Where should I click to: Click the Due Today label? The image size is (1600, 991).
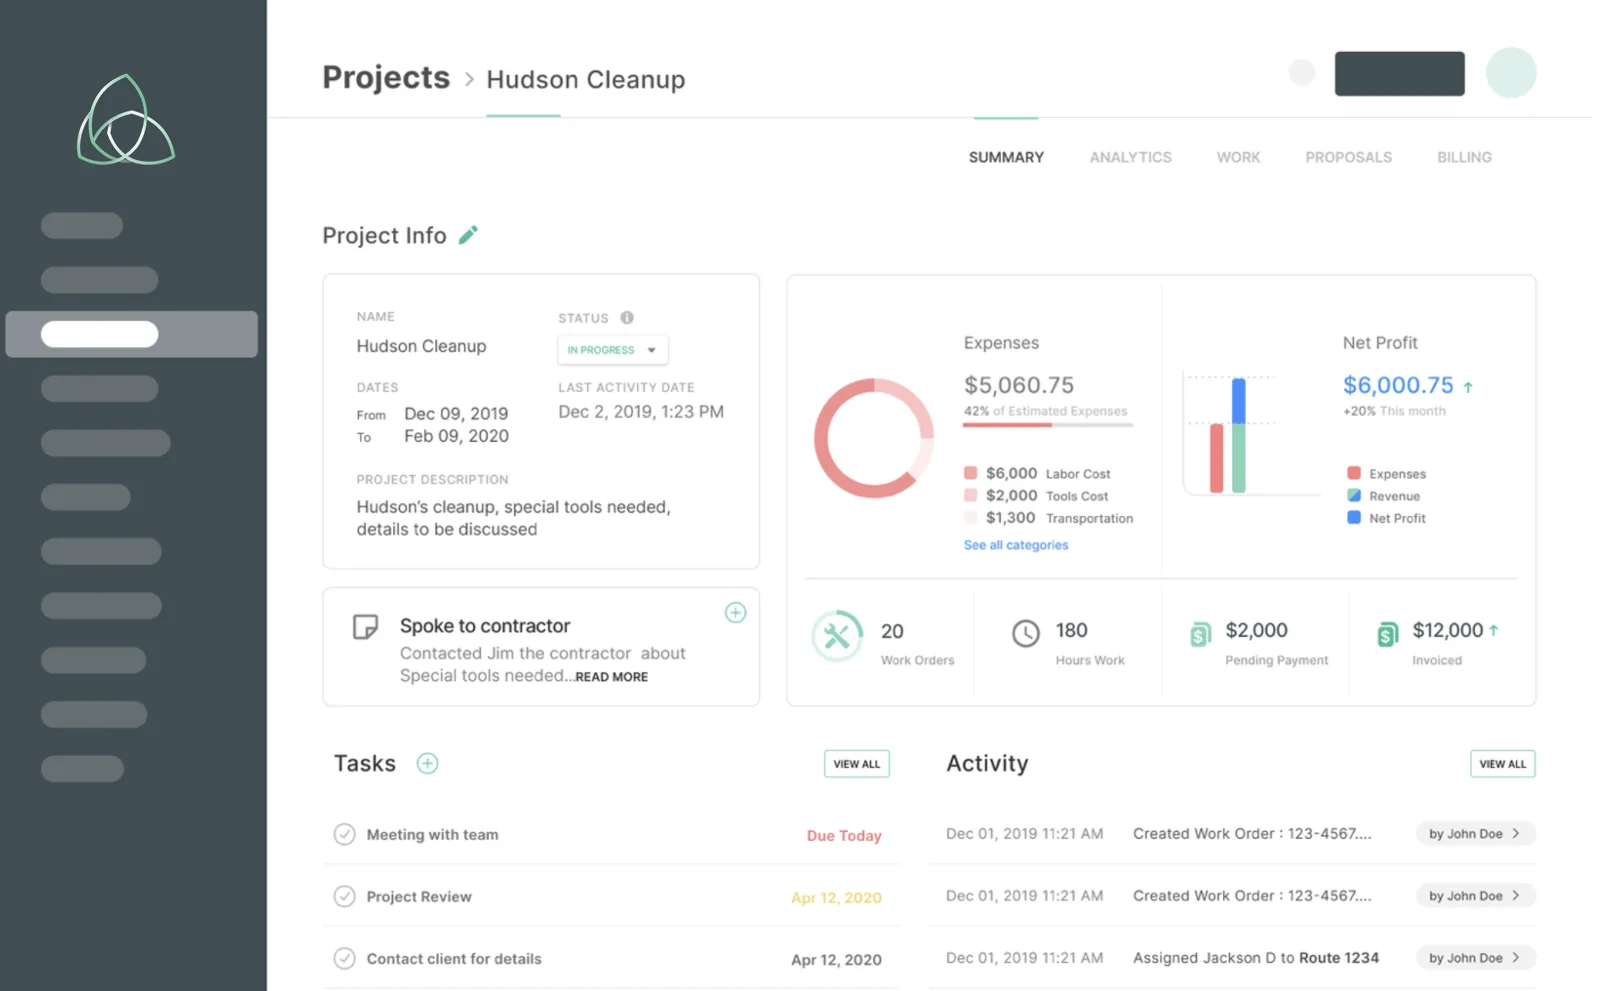pos(844,835)
